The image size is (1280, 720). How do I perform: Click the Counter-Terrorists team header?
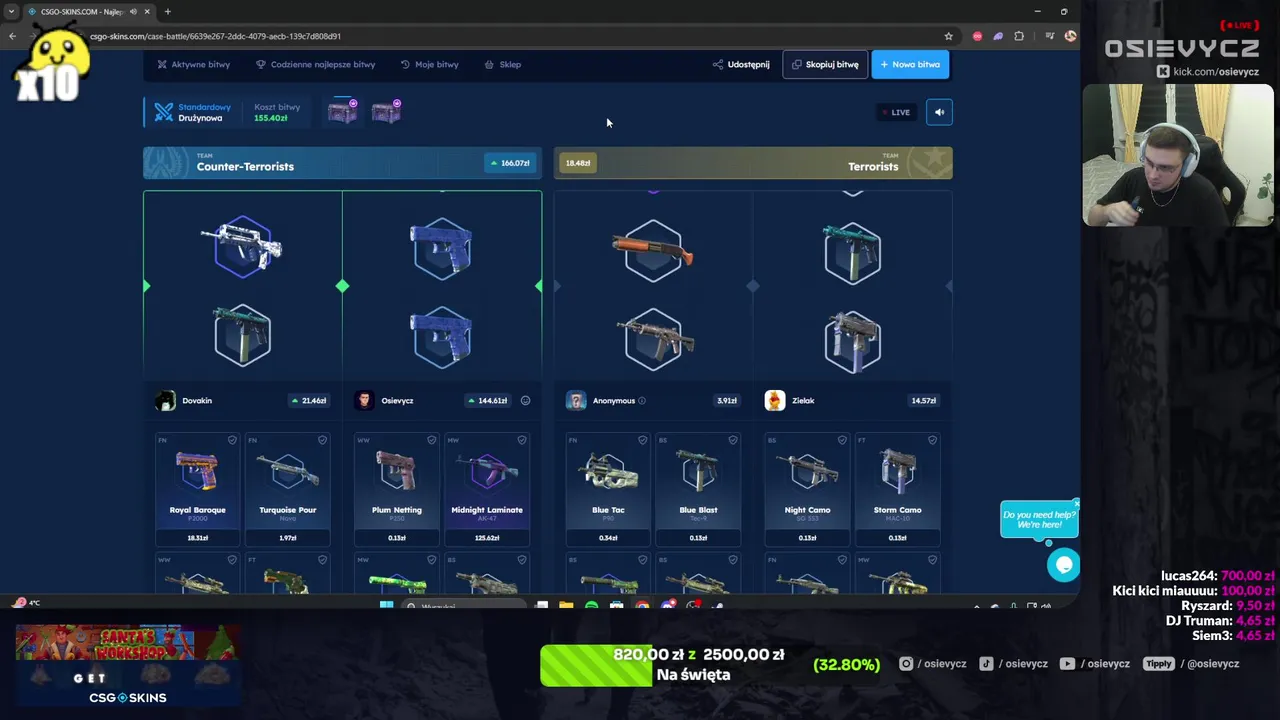(342, 163)
